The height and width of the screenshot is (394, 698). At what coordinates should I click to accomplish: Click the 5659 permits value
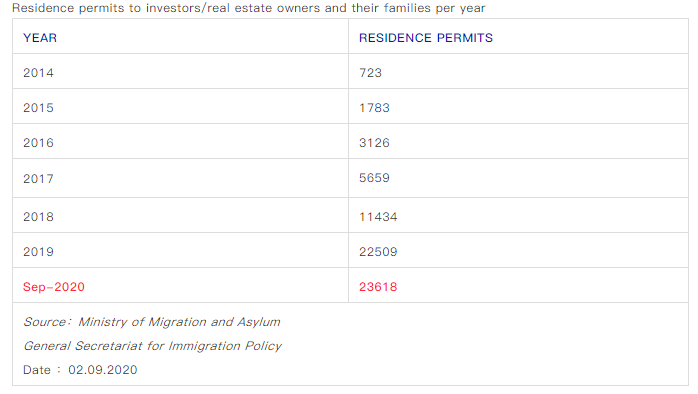tap(374, 178)
